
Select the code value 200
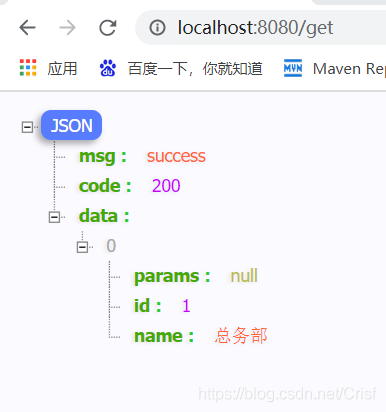[x=166, y=186]
